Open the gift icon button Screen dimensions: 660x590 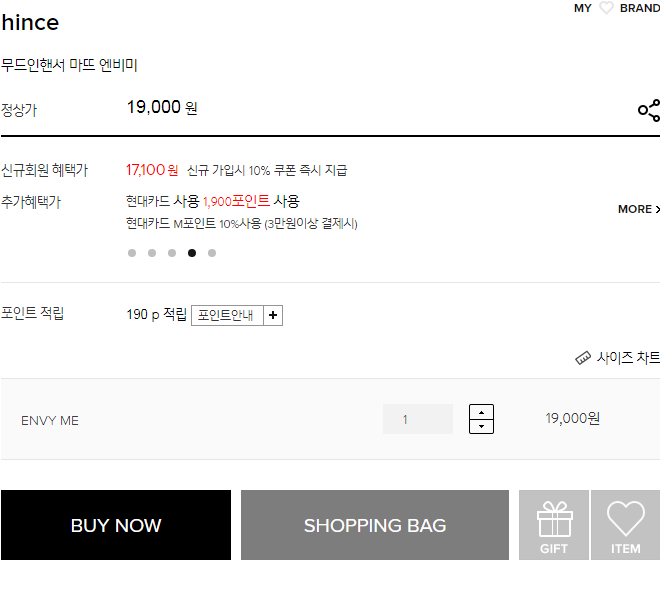[554, 525]
